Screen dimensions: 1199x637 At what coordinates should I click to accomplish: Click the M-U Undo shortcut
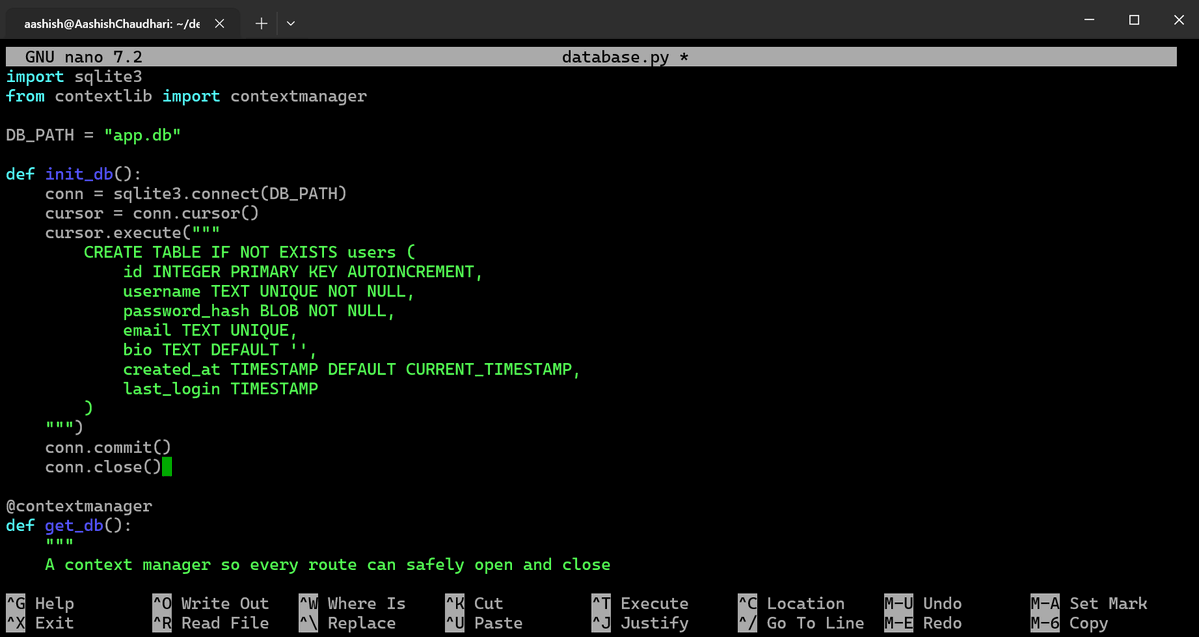pos(923,603)
